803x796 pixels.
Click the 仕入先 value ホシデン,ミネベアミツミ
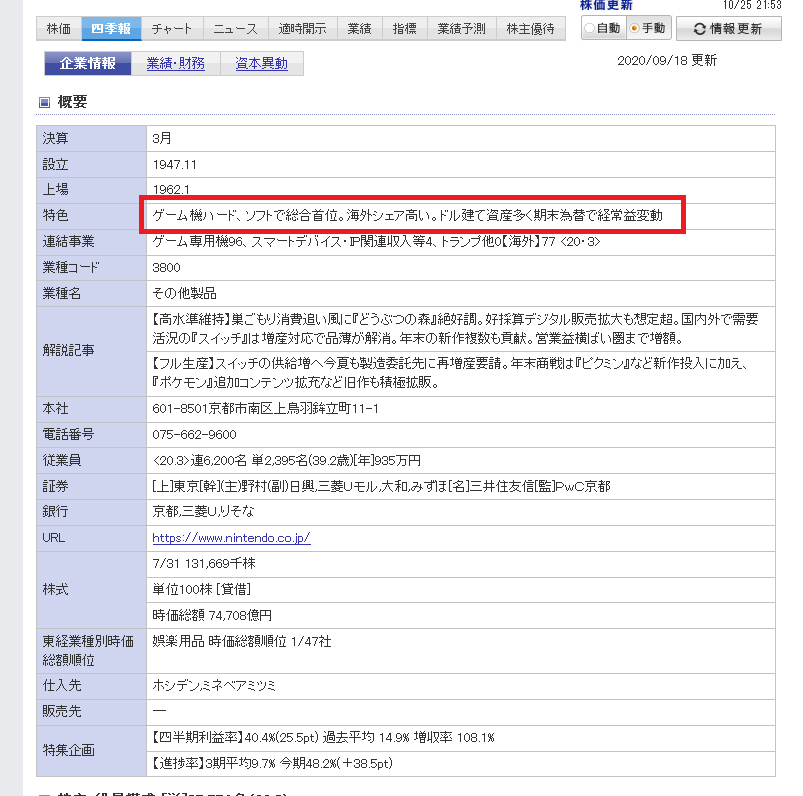[x=214, y=685]
